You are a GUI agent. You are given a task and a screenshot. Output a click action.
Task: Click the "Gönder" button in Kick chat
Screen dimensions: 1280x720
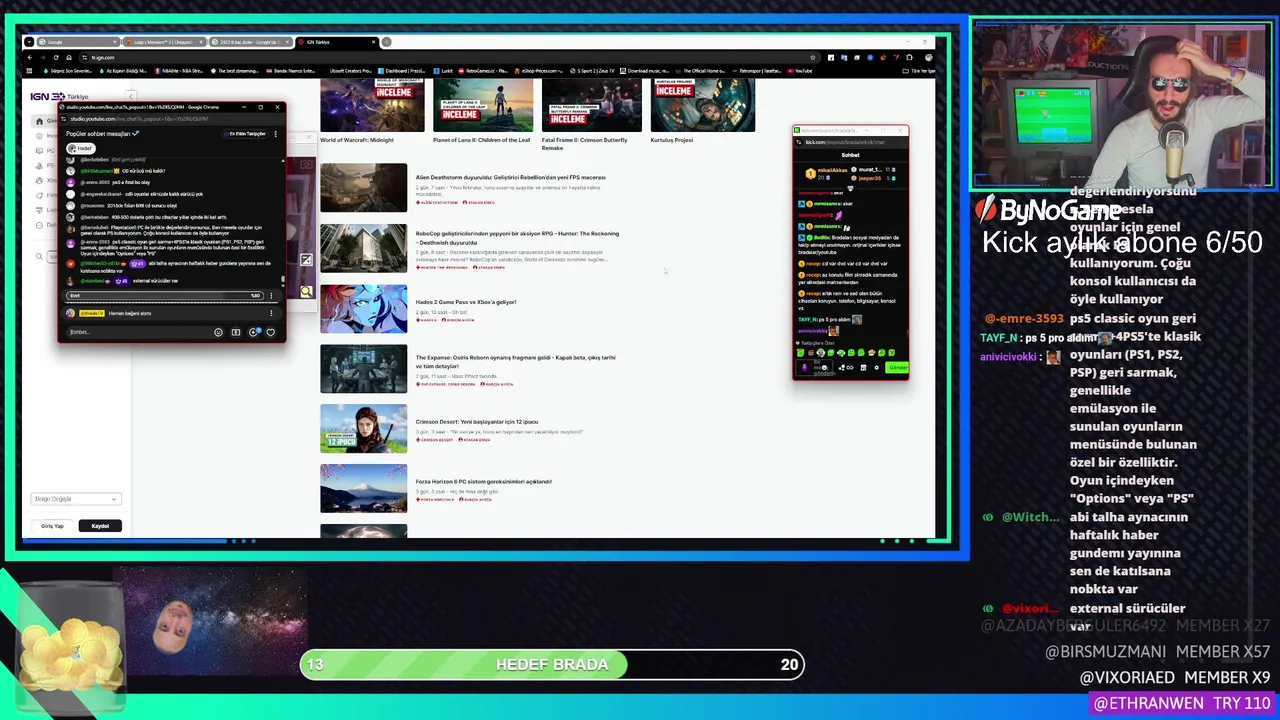[897, 368]
